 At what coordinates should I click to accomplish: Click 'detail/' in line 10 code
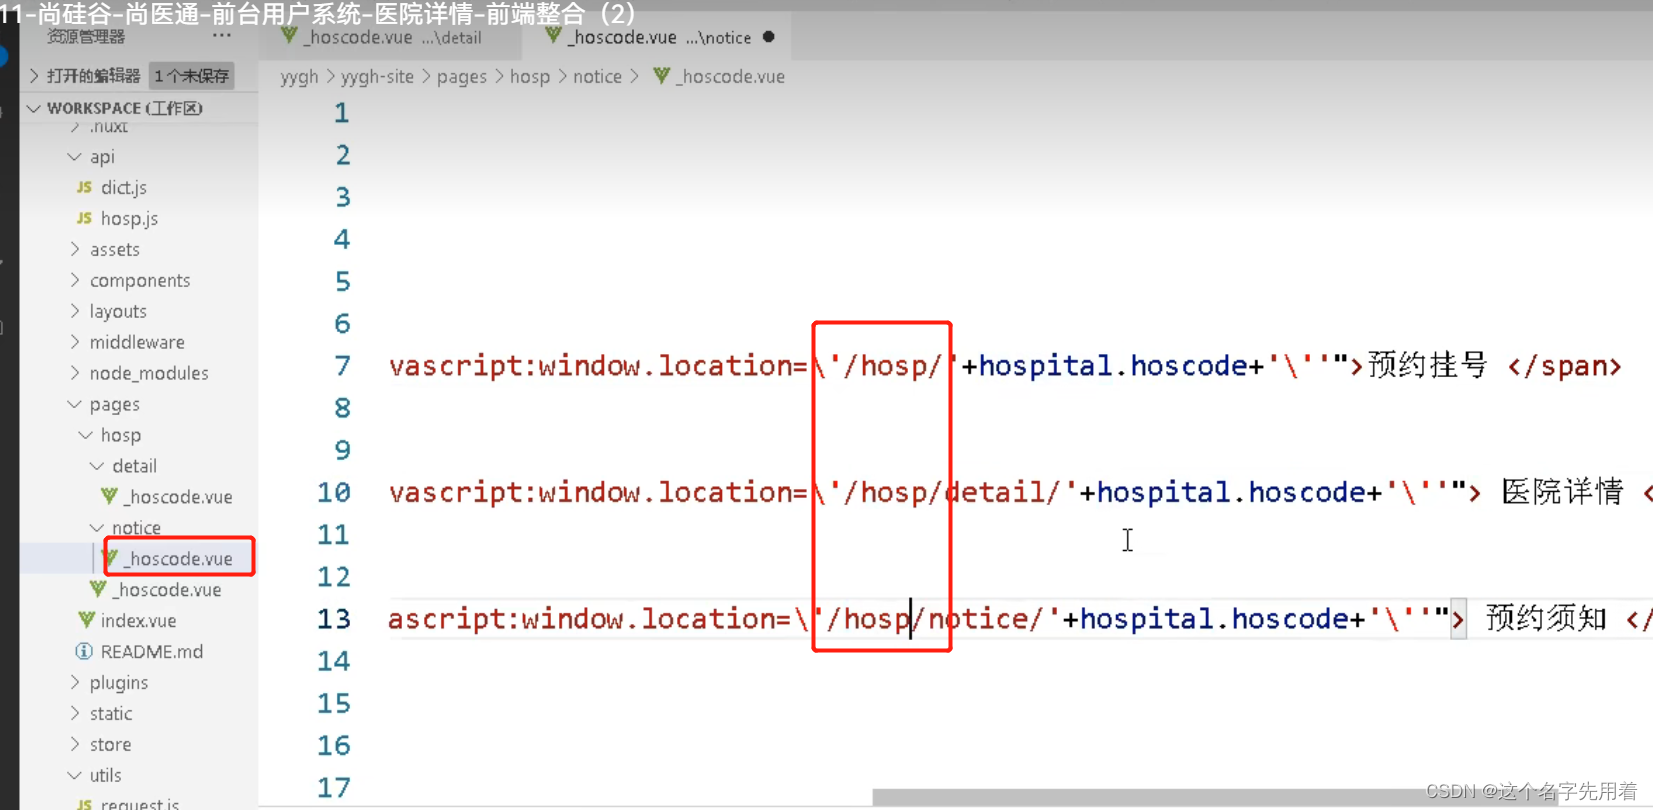[x=1003, y=492]
